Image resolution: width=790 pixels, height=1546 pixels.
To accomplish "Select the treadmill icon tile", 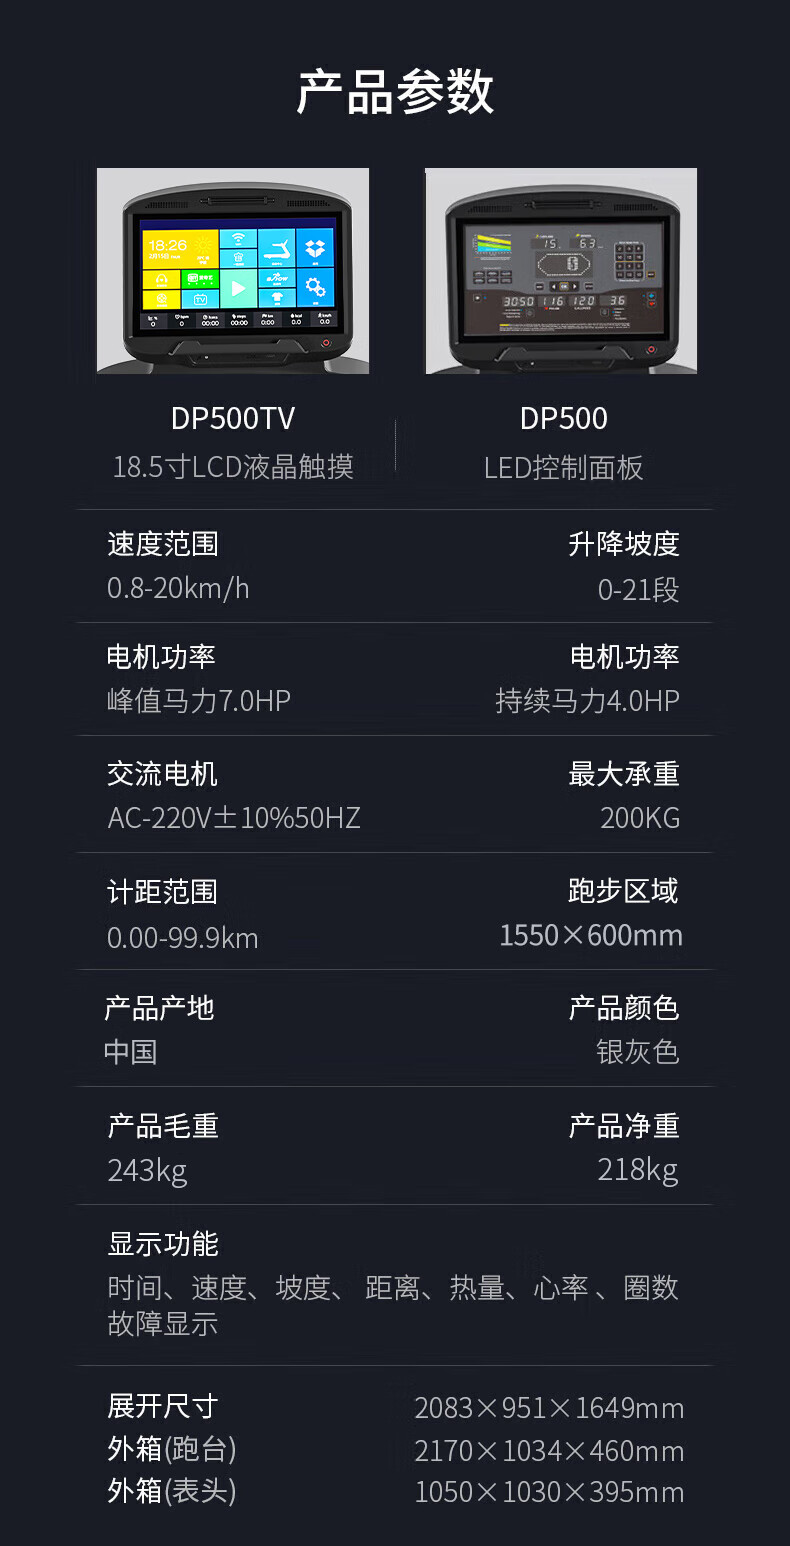I will point(276,248).
